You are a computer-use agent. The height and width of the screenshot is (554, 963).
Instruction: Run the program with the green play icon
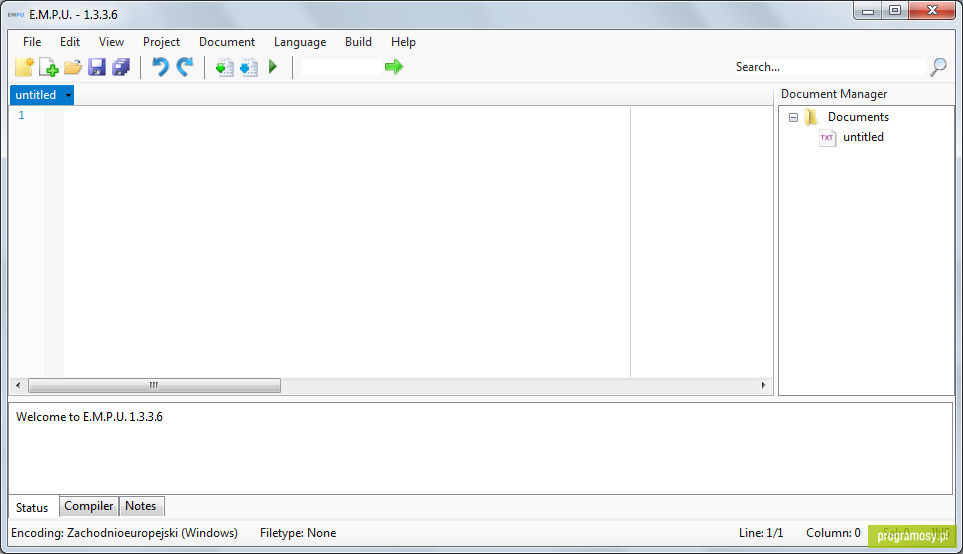pyautogui.click(x=273, y=66)
